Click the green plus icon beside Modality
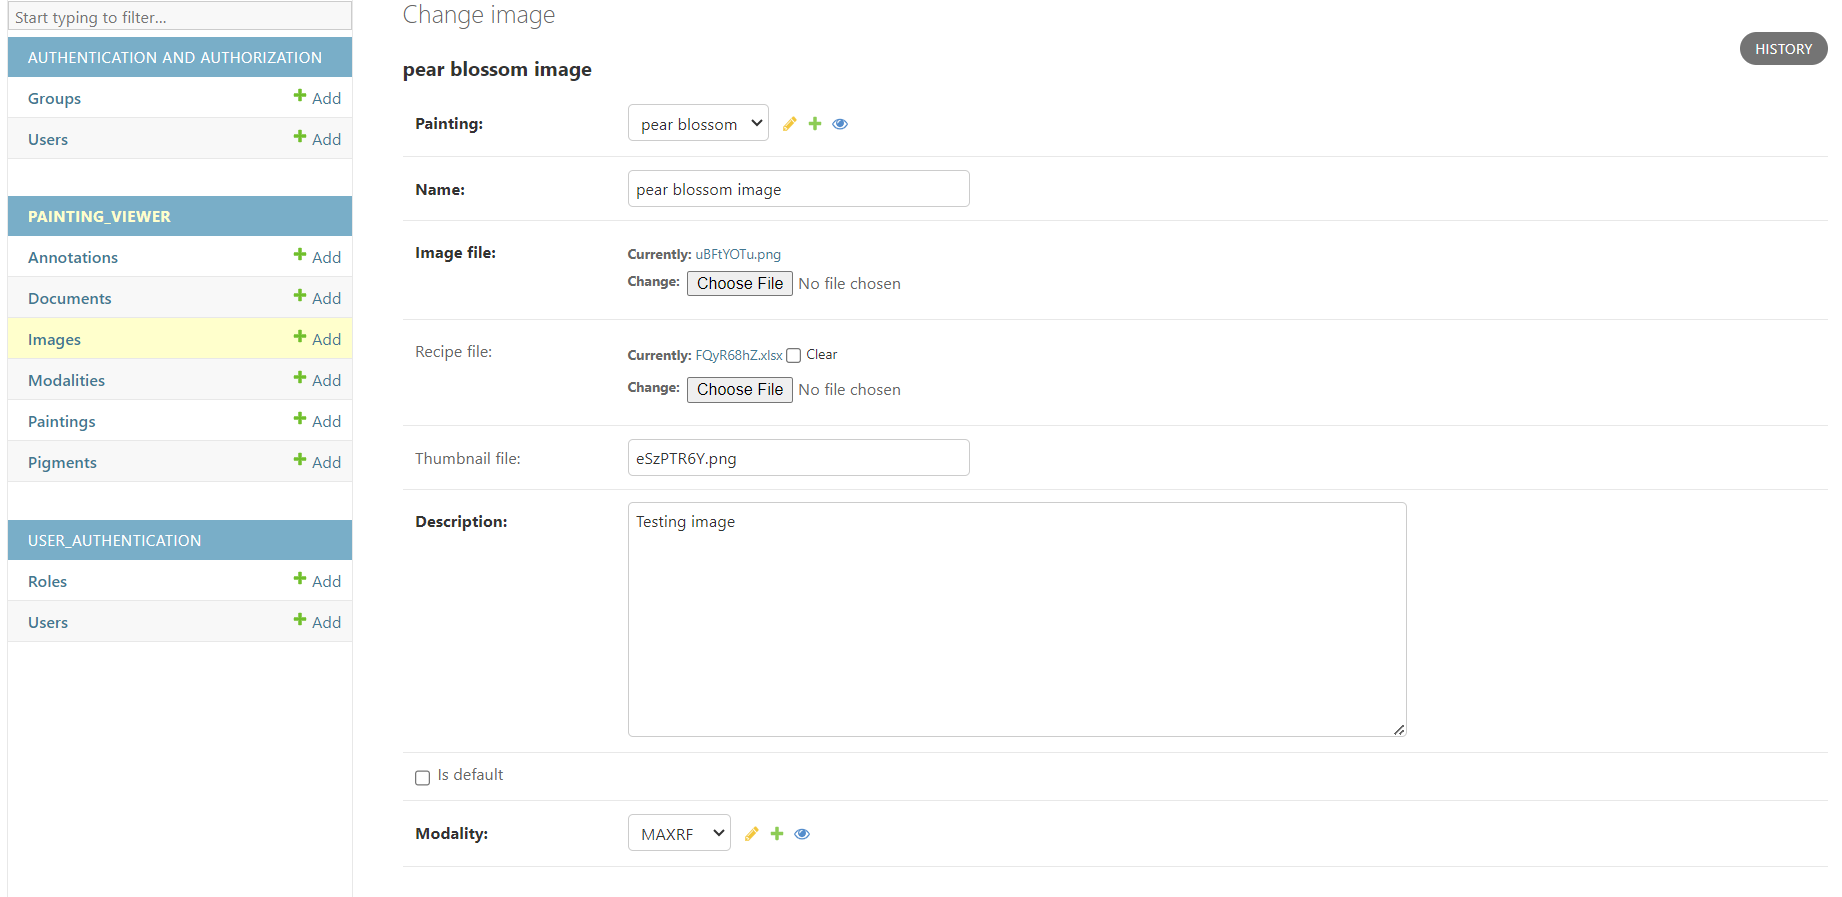The width and height of the screenshot is (1842, 897). click(777, 834)
